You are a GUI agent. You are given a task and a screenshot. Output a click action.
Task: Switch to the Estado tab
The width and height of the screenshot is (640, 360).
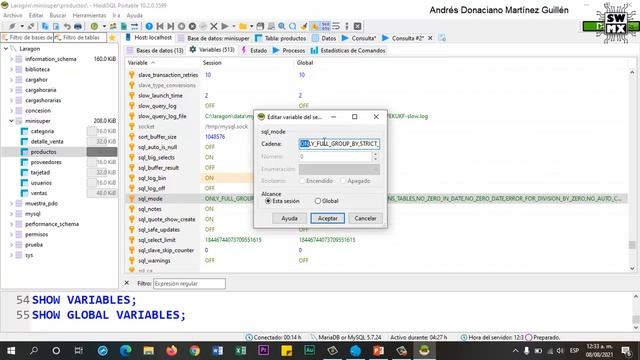pyautogui.click(x=254, y=50)
